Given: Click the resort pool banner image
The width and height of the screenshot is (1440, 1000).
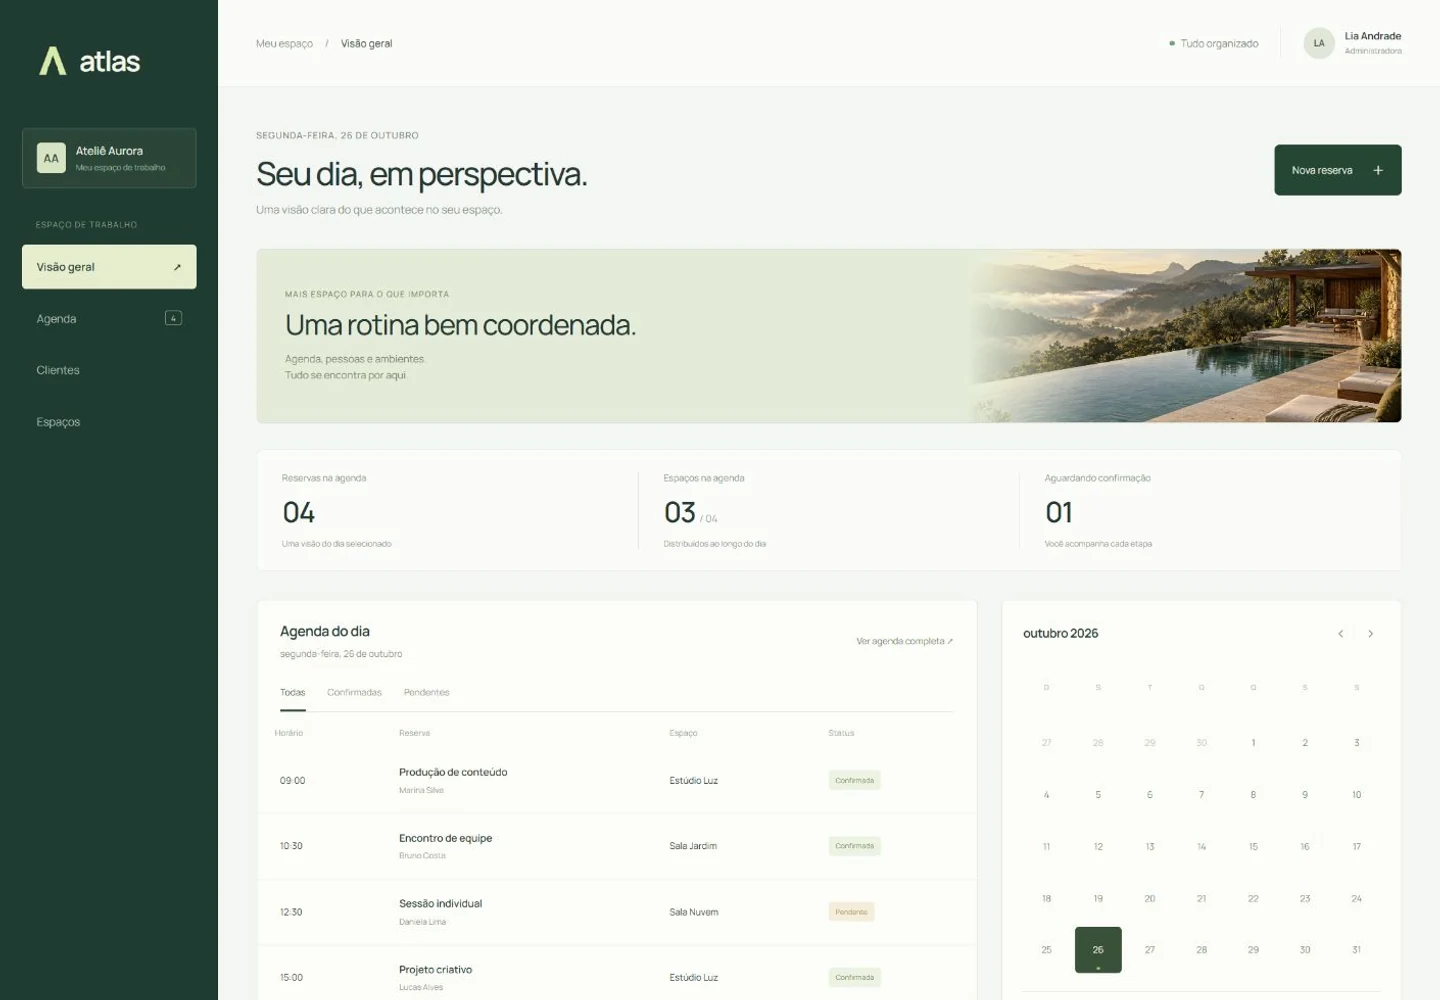Looking at the screenshot, I should 1185,336.
